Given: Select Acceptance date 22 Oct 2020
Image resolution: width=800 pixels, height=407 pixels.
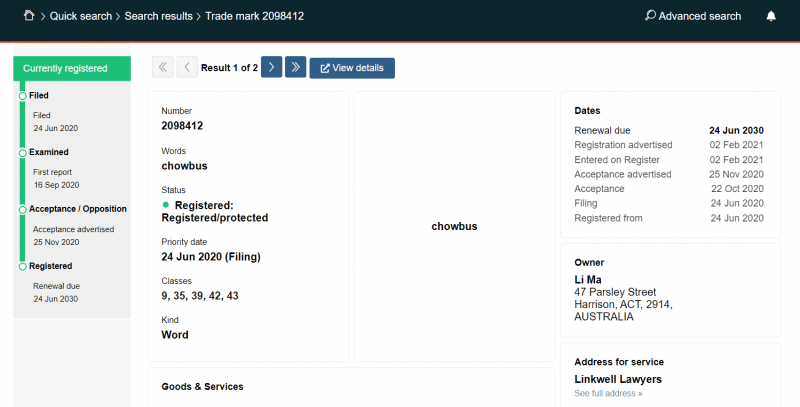Looking at the screenshot, I should pos(737,189).
